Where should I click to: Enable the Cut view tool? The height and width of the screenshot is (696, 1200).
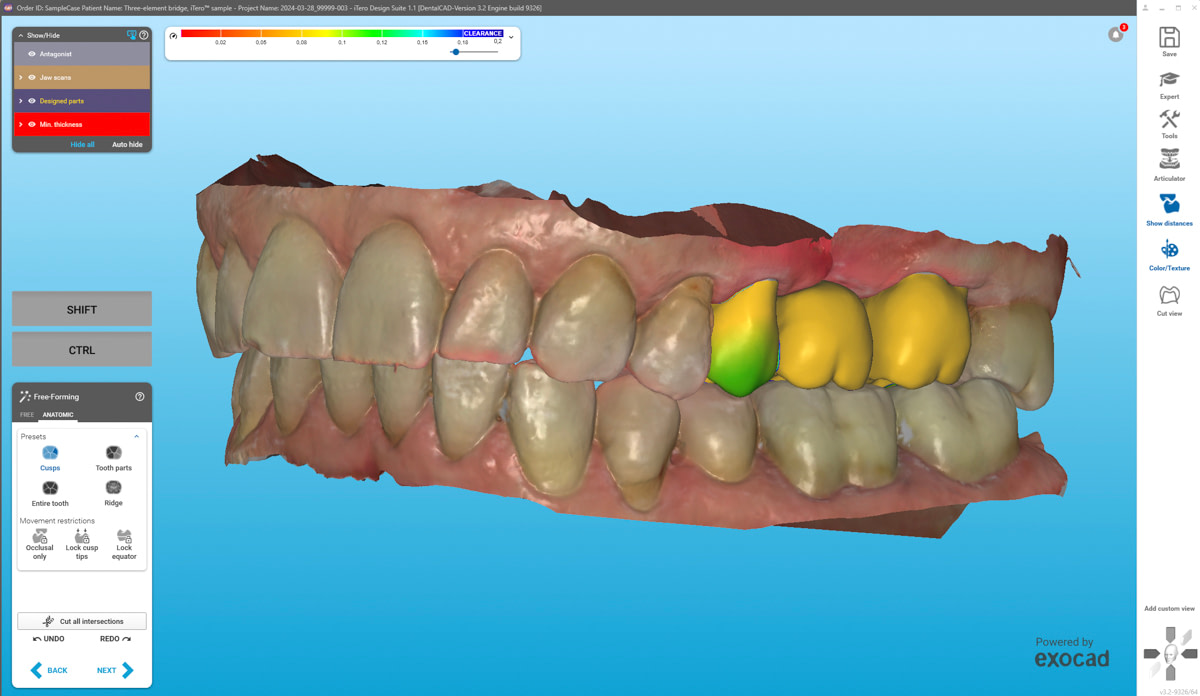point(1169,298)
